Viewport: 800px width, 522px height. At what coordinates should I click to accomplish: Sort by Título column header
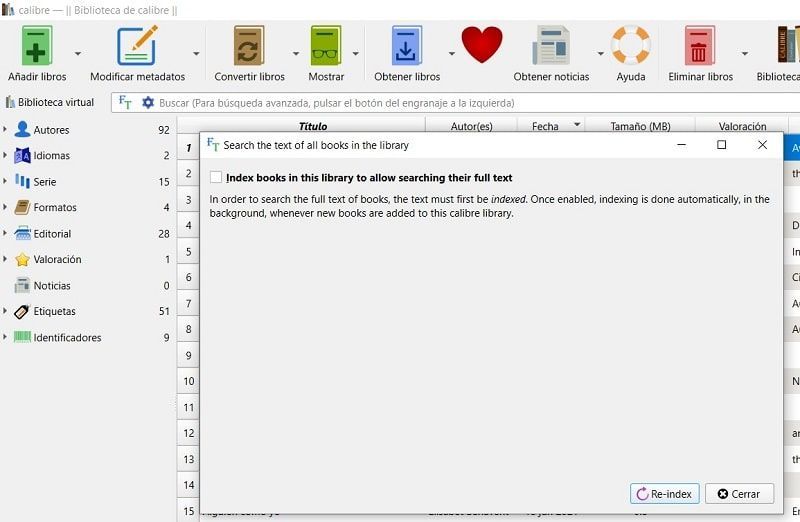(313, 126)
